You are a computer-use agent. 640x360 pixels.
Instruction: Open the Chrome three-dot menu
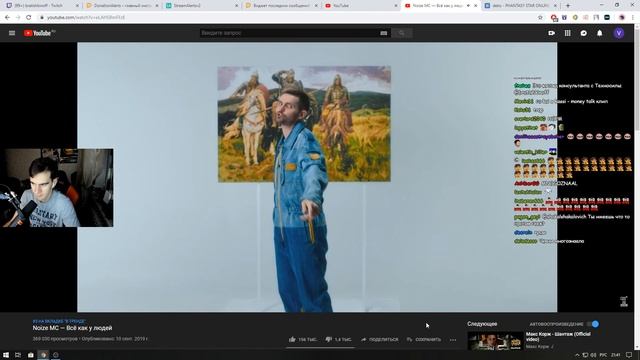click(x=633, y=18)
